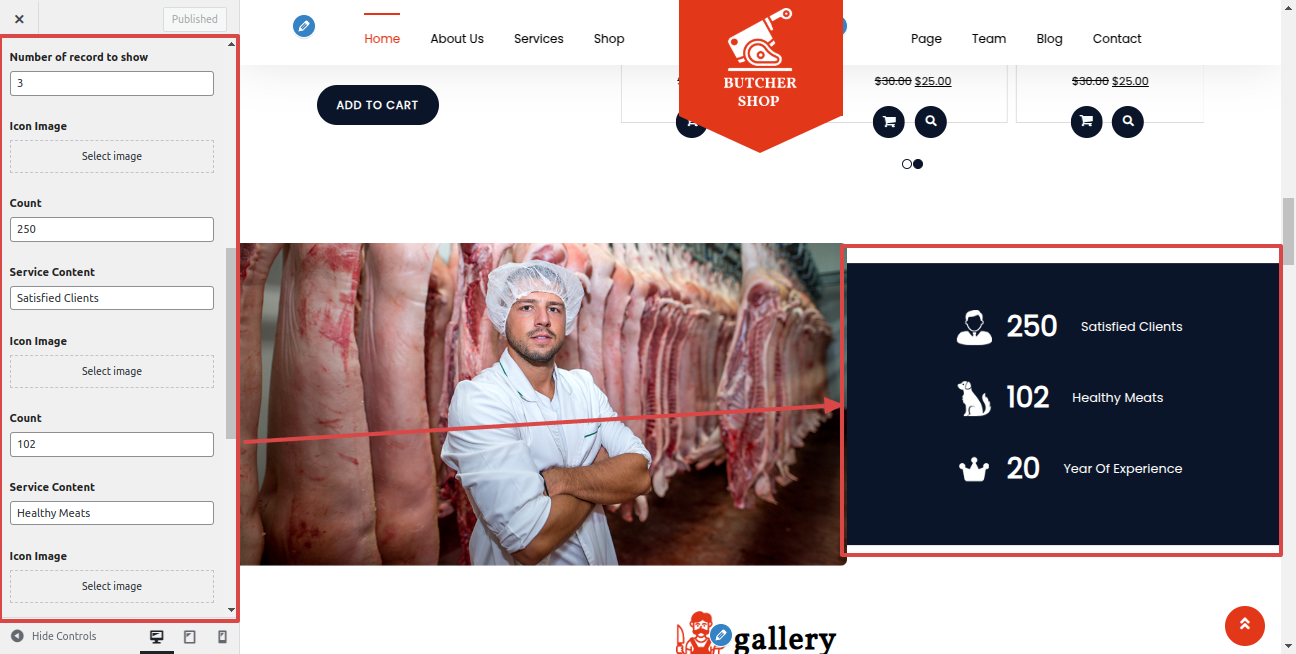Click the Published button
The width and height of the screenshot is (1296, 654).
pos(195,19)
